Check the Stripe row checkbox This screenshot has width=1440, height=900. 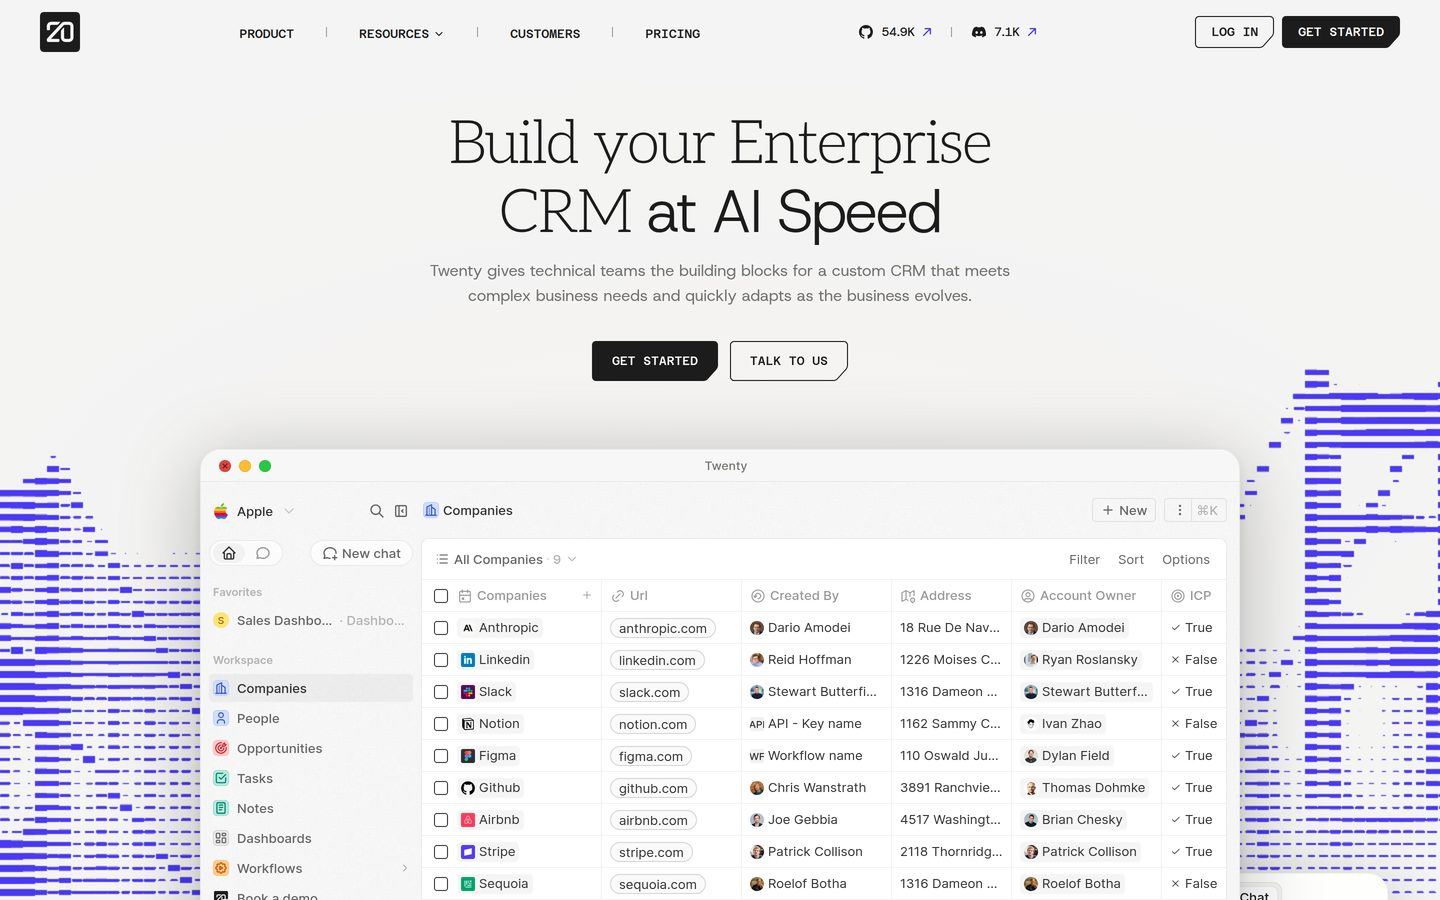coord(441,852)
